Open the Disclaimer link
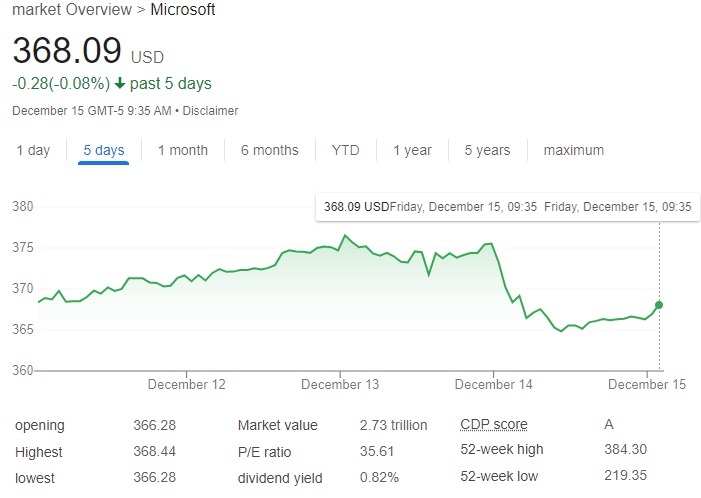Screen dimensions: 701x498 click(210, 111)
